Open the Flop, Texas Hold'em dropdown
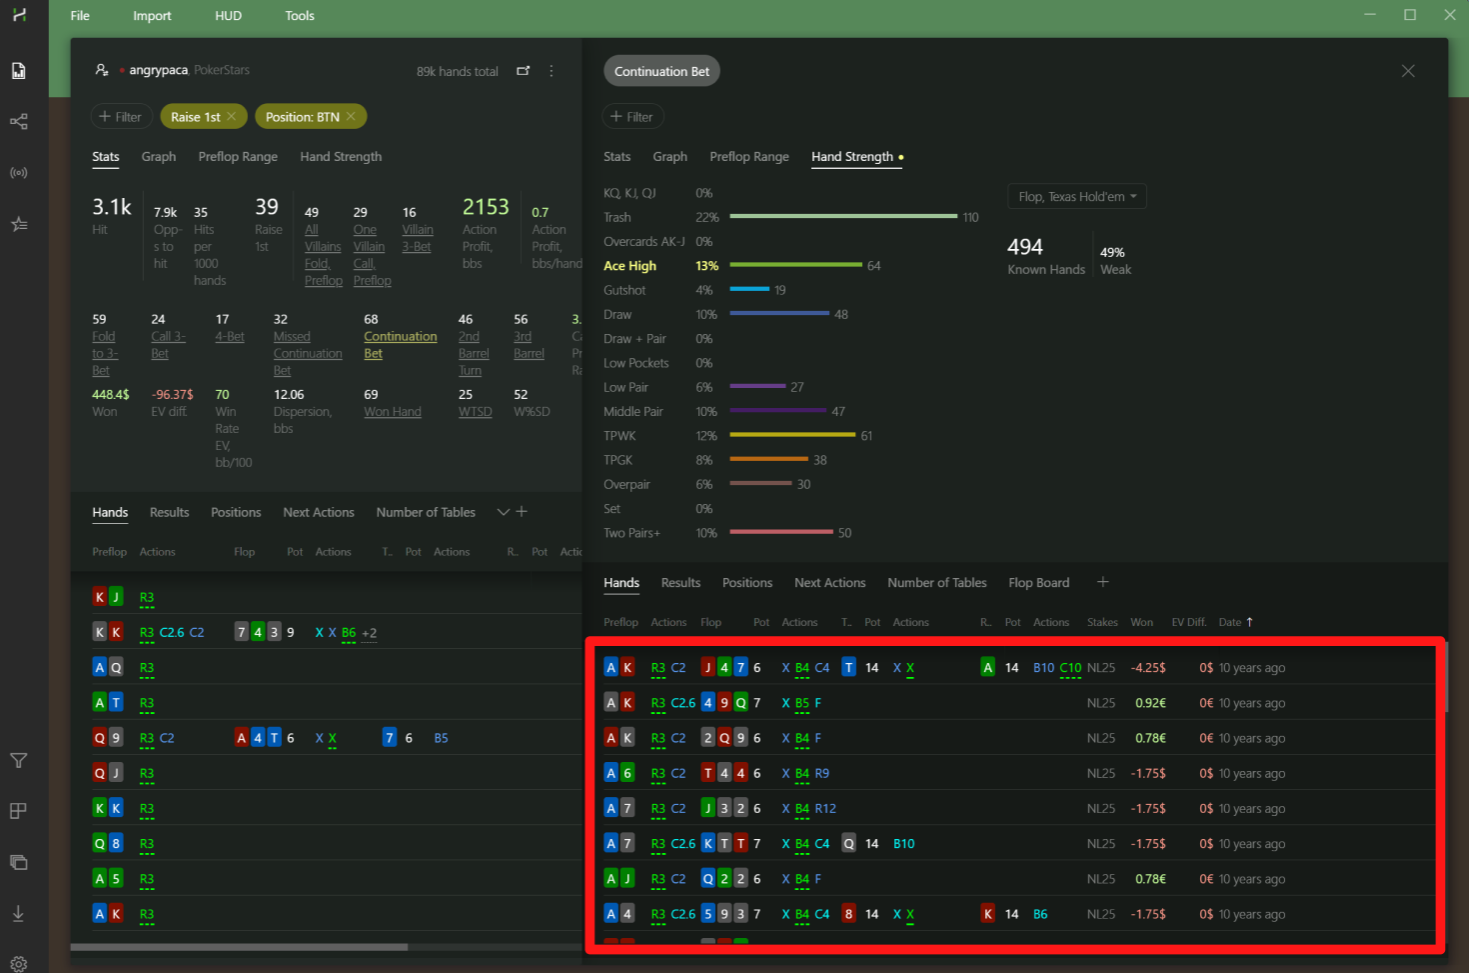The image size is (1469, 973). pos(1077,196)
